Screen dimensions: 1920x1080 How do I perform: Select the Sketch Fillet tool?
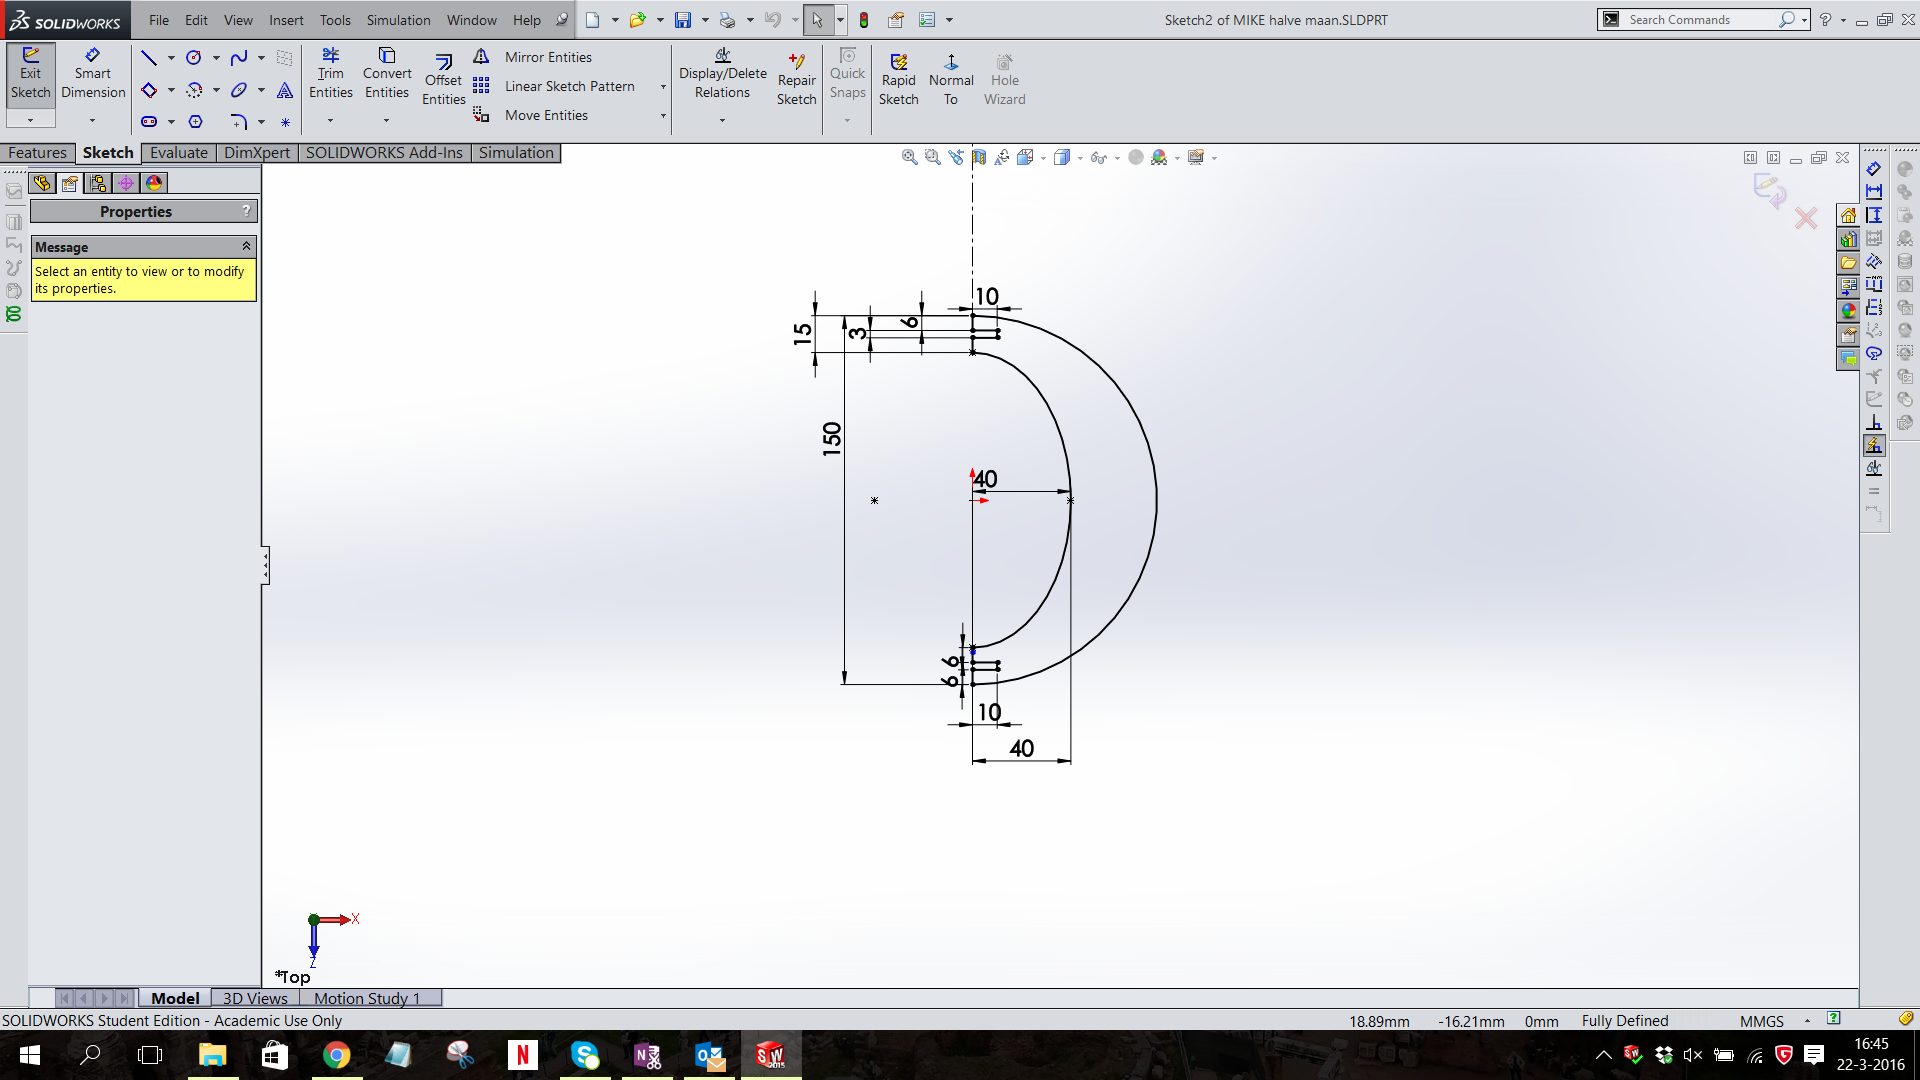tap(239, 122)
